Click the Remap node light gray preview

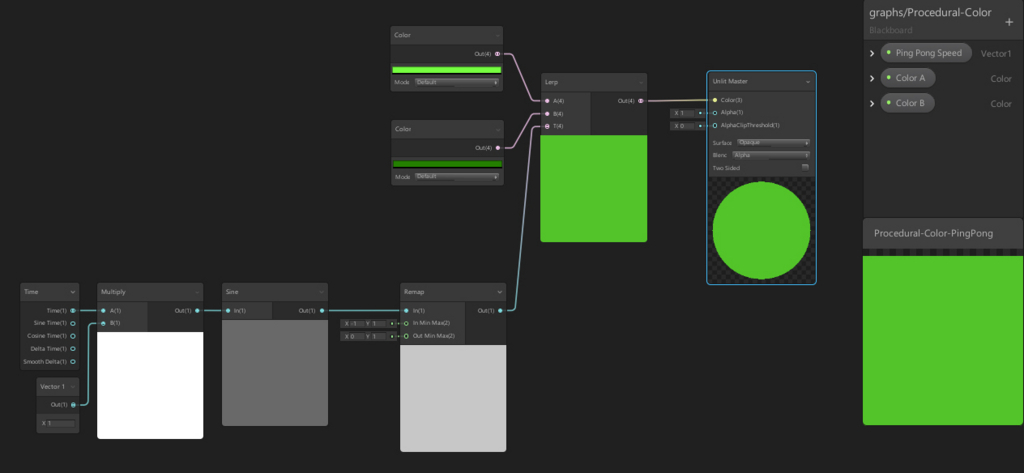tap(453, 399)
